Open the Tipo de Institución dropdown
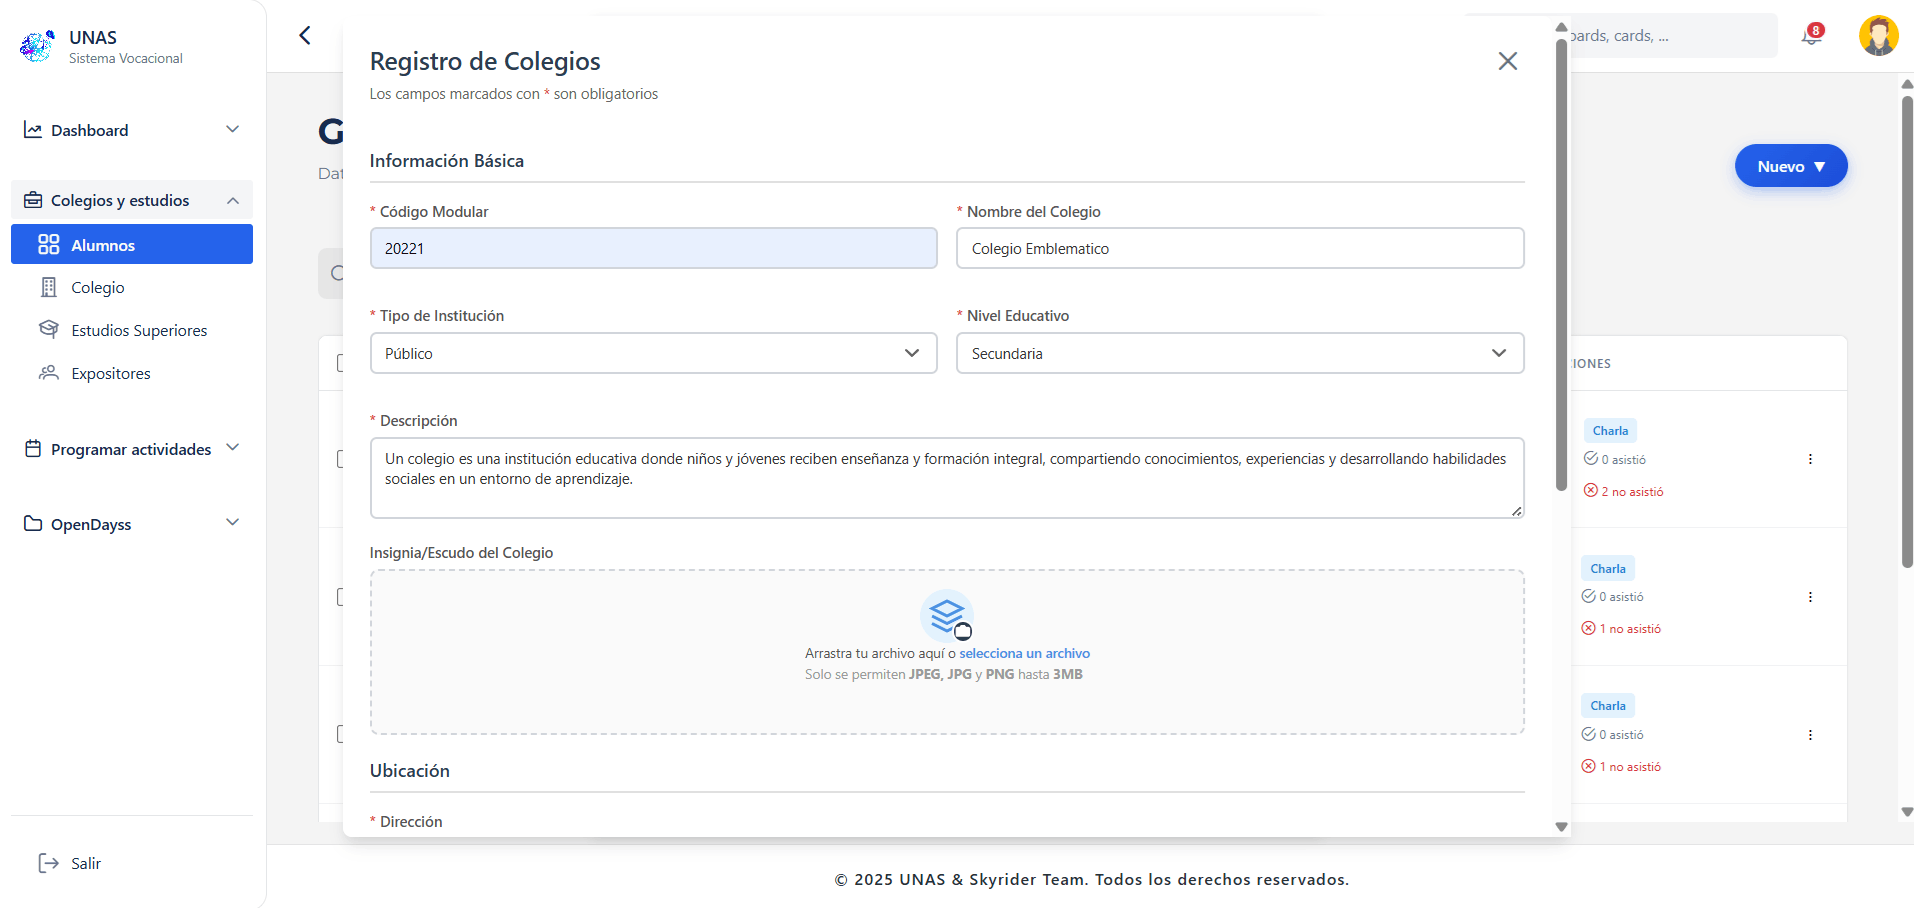1914x909 pixels. click(653, 354)
